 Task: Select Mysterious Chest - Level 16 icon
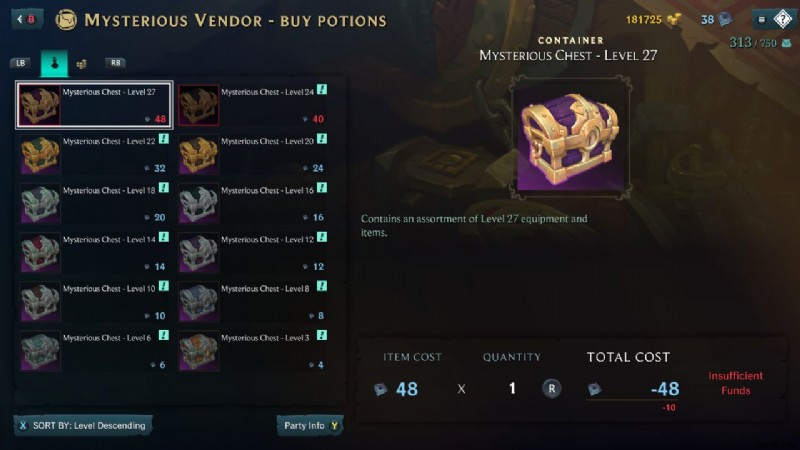pos(198,204)
